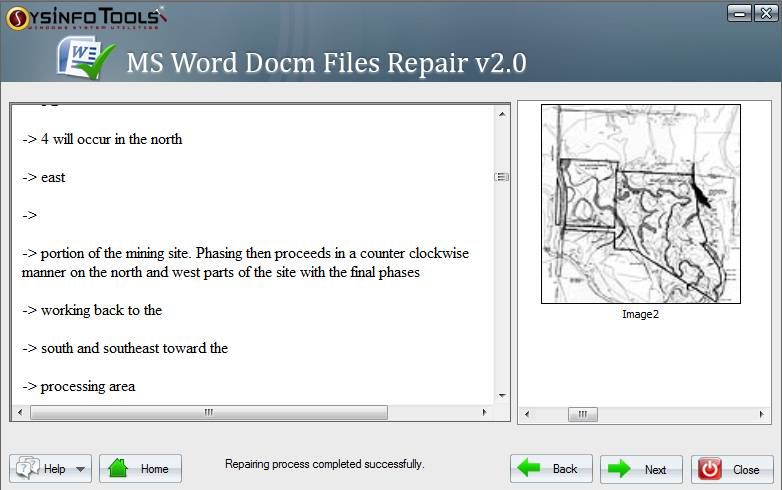Click the green right arrow Next icon
The height and width of the screenshot is (490, 782).
tap(619, 469)
